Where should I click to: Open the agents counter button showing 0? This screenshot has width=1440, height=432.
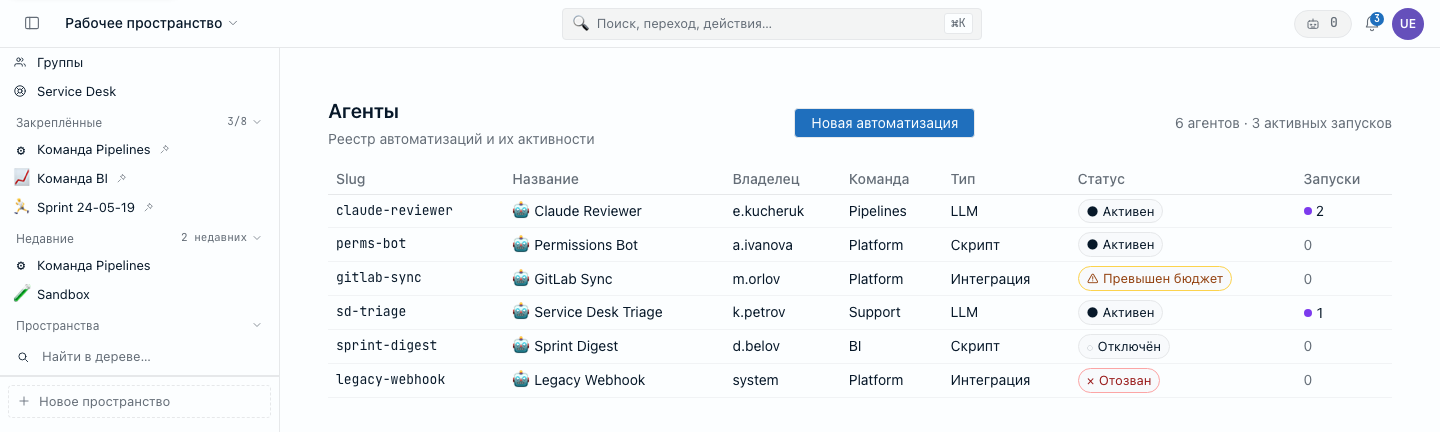pyautogui.click(x=1323, y=23)
